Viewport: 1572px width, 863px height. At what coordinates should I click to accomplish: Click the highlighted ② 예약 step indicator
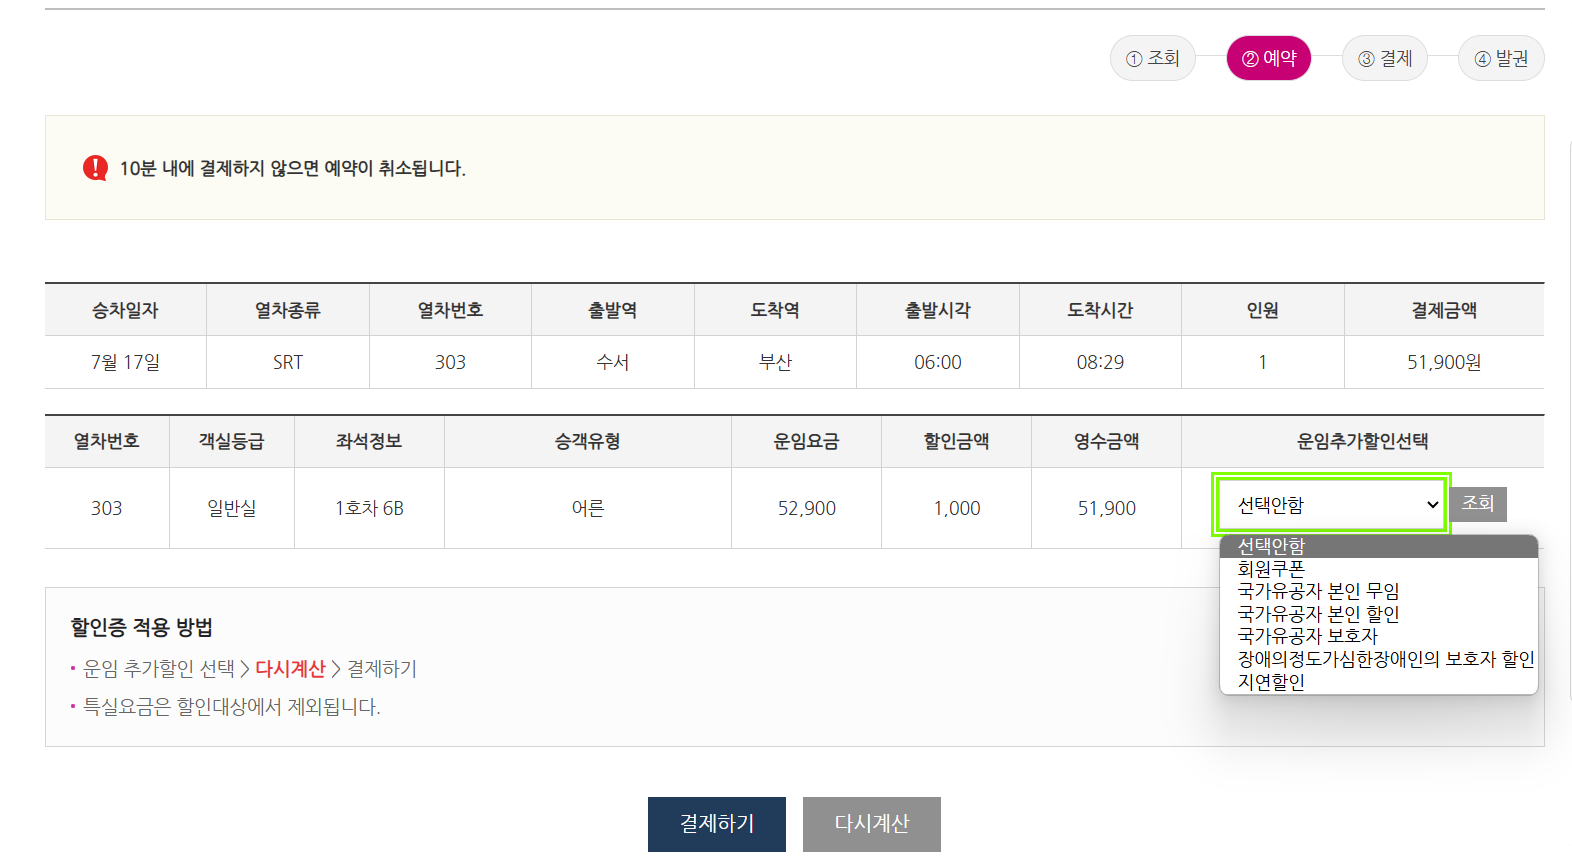[1268, 58]
